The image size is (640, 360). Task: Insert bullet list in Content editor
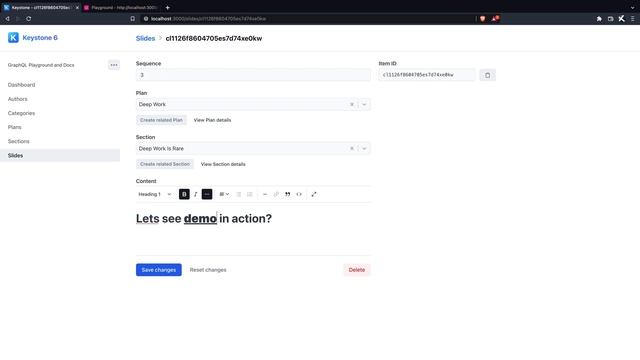(239, 194)
